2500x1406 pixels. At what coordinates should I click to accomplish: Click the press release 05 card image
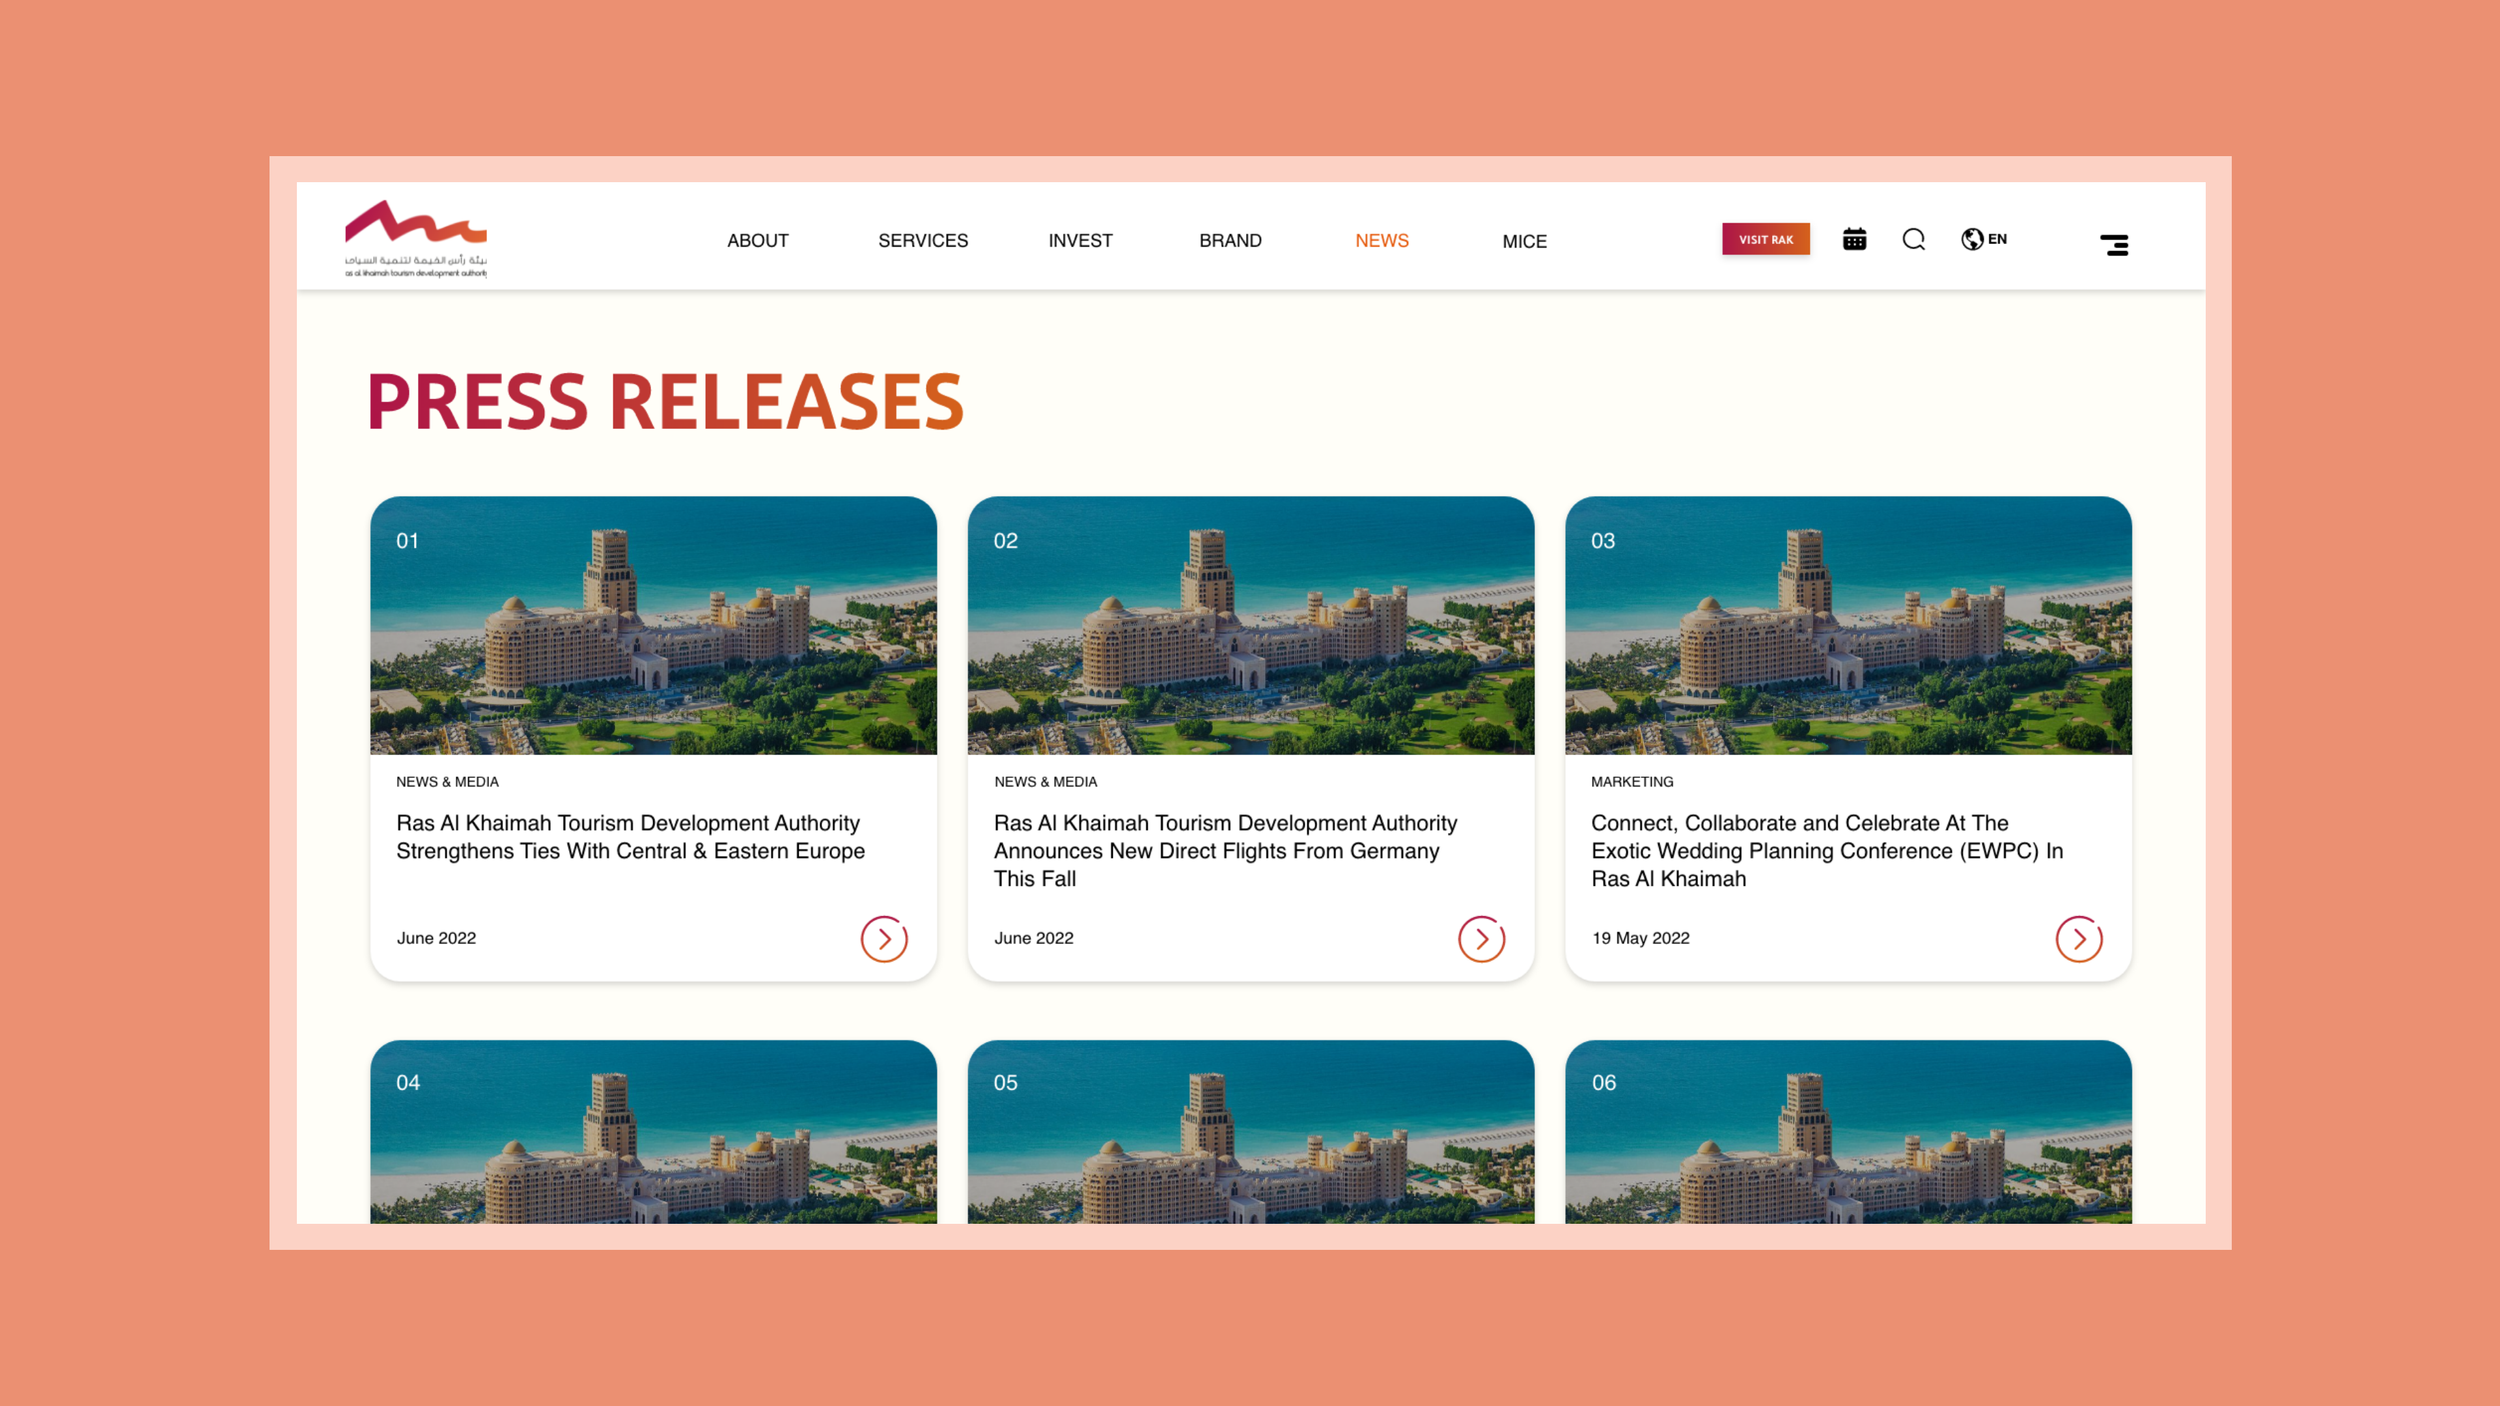pos(1250,1132)
